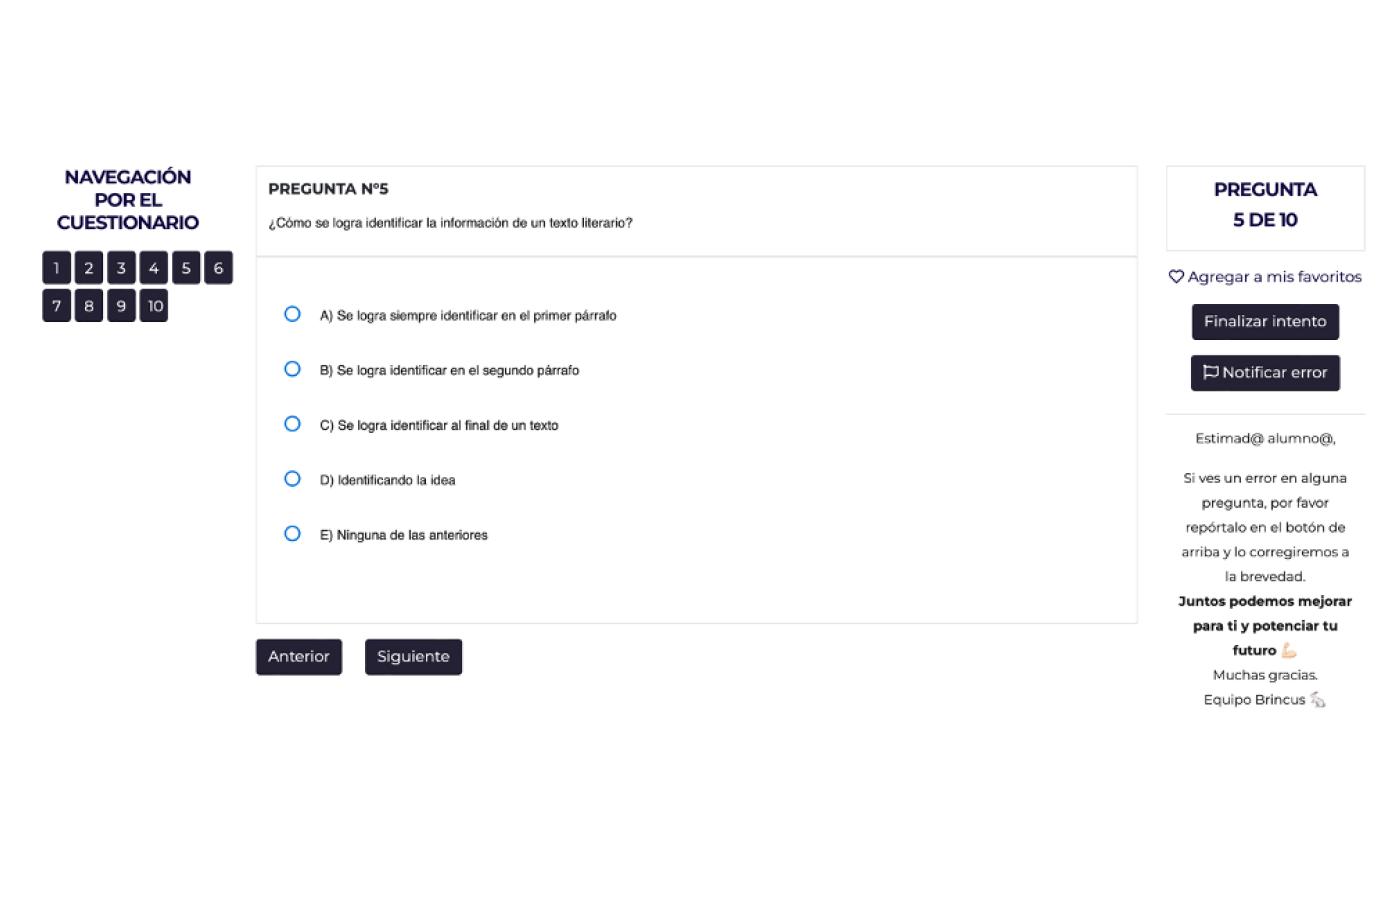Pick option D Identificando la idea
Image resolution: width=1400 pixels, height=900 pixels.
point(292,479)
